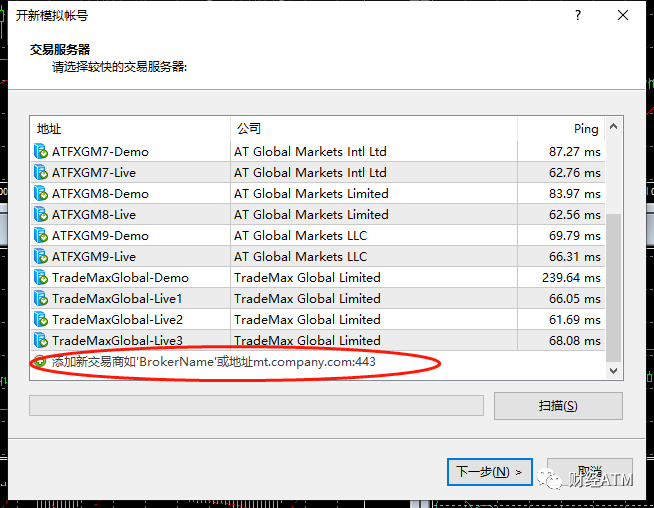Click TradeMax Global Limited in TradeMaxGlobal-Live2 row
Screen dimensions: 654x508
click(x=307, y=319)
